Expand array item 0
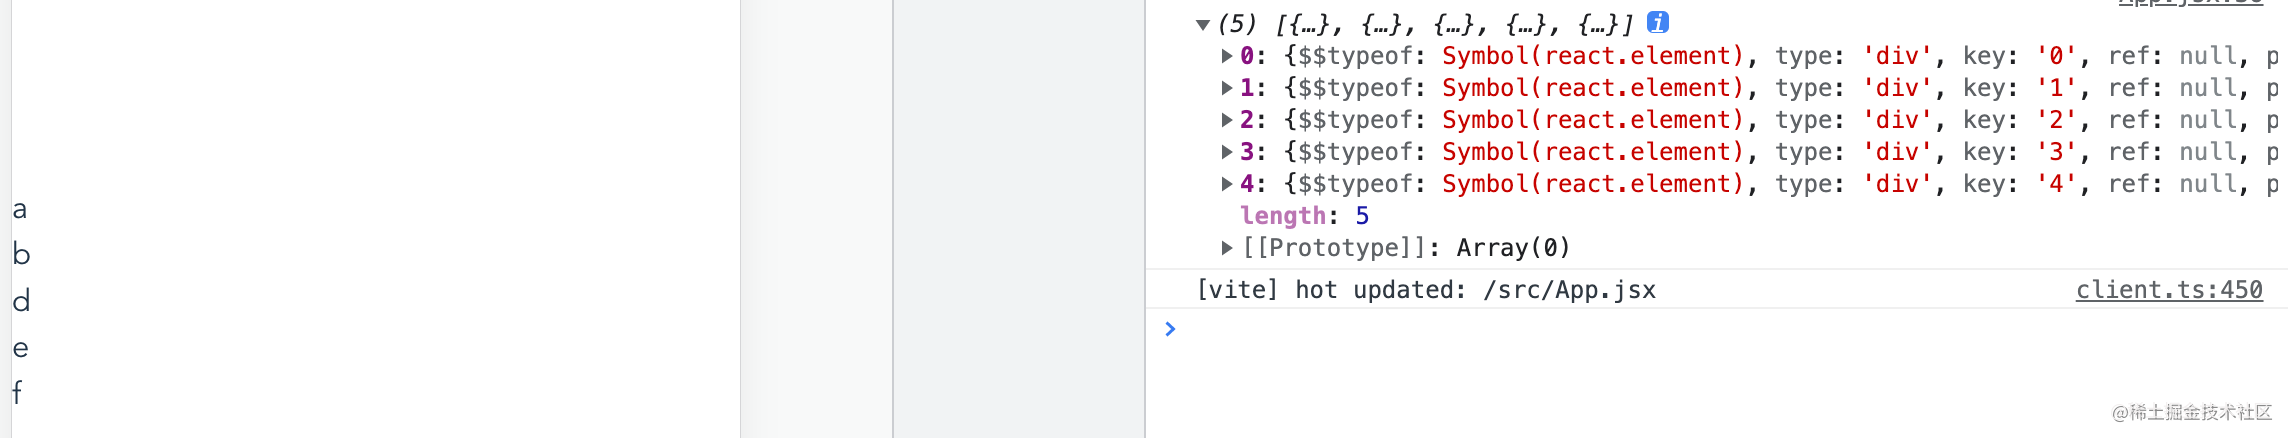The image size is (2288, 438). point(1227,56)
